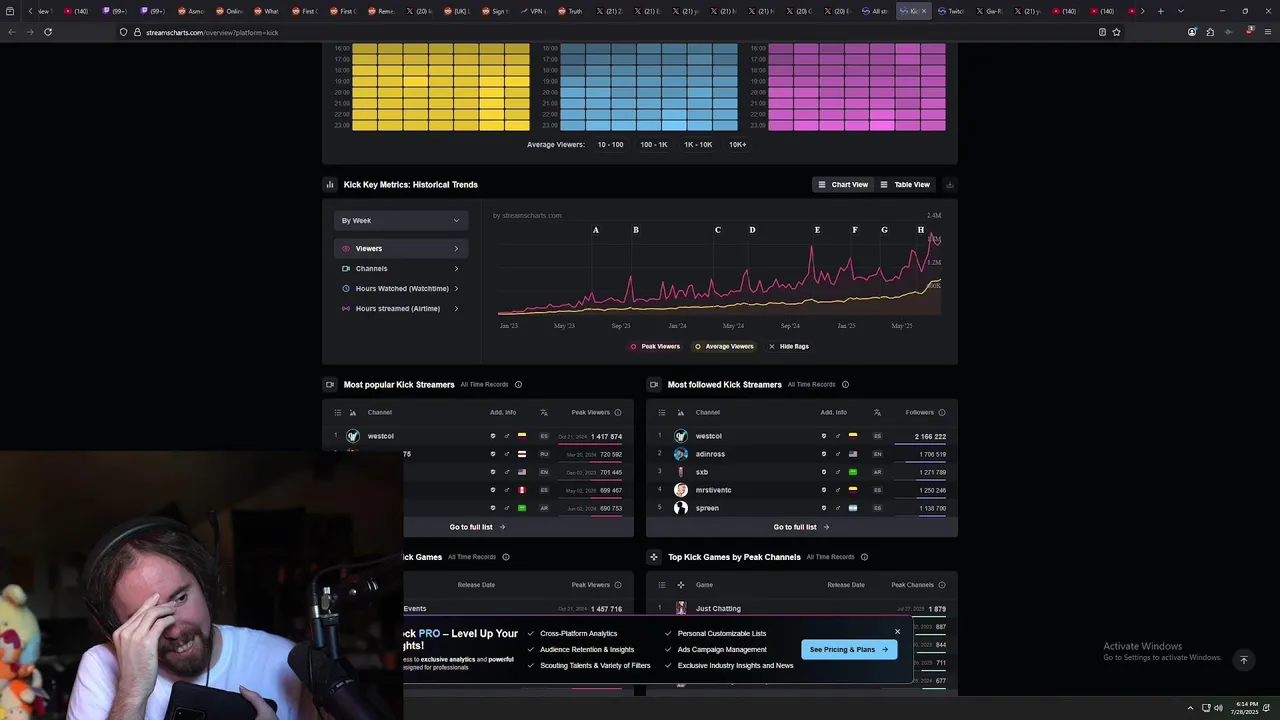Show hidden icons in system tray
This screenshot has width=1280, height=720.
point(1190,708)
